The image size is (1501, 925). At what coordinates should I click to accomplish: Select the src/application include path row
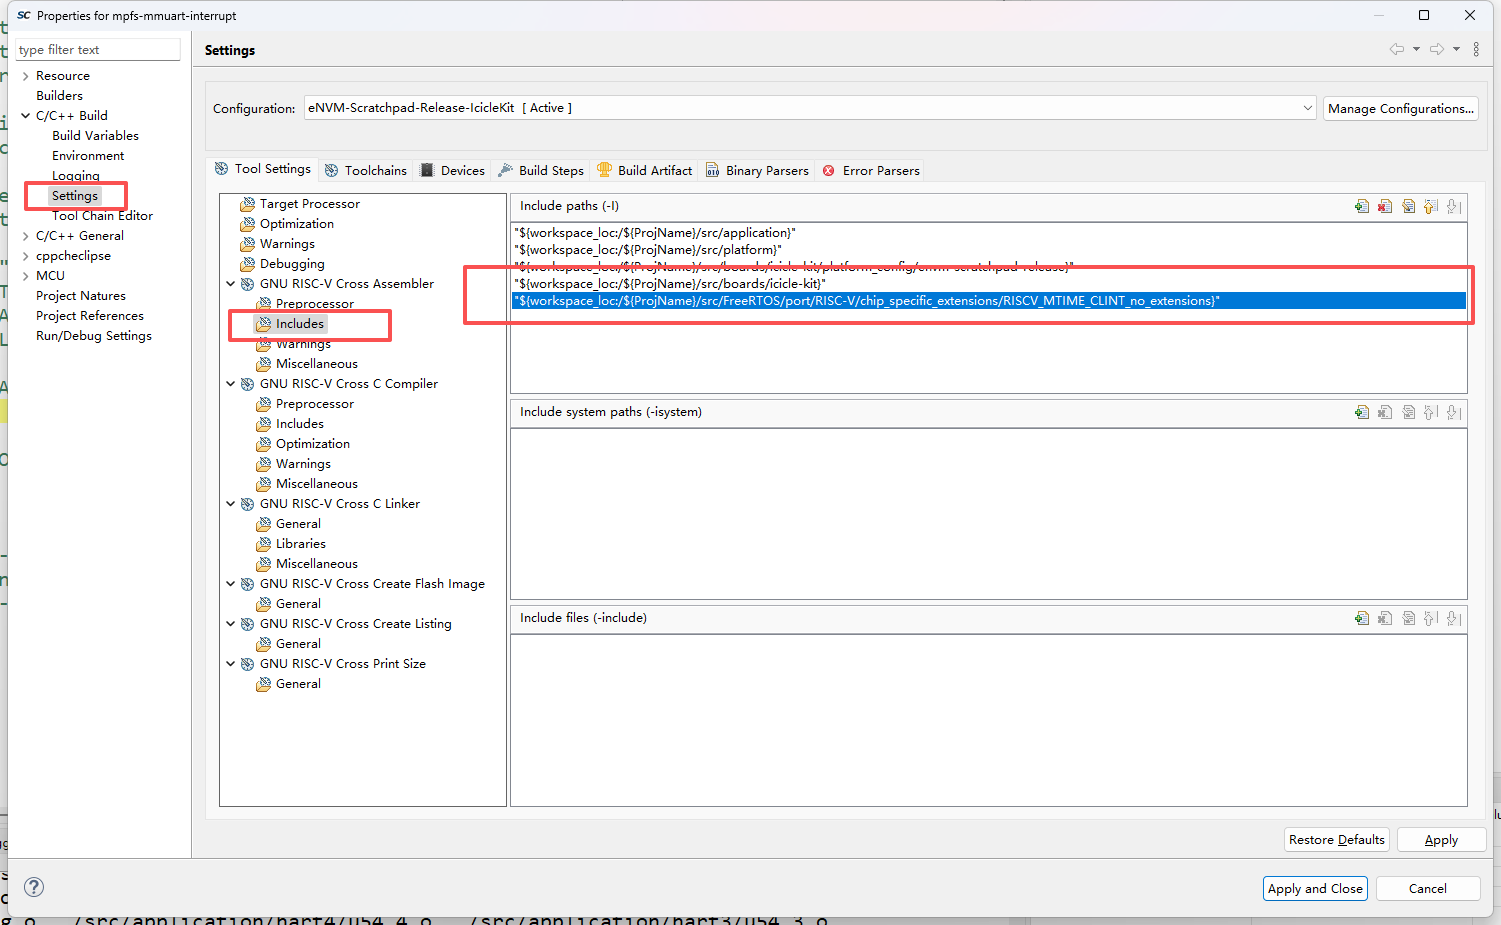click(x=988, y=233)
